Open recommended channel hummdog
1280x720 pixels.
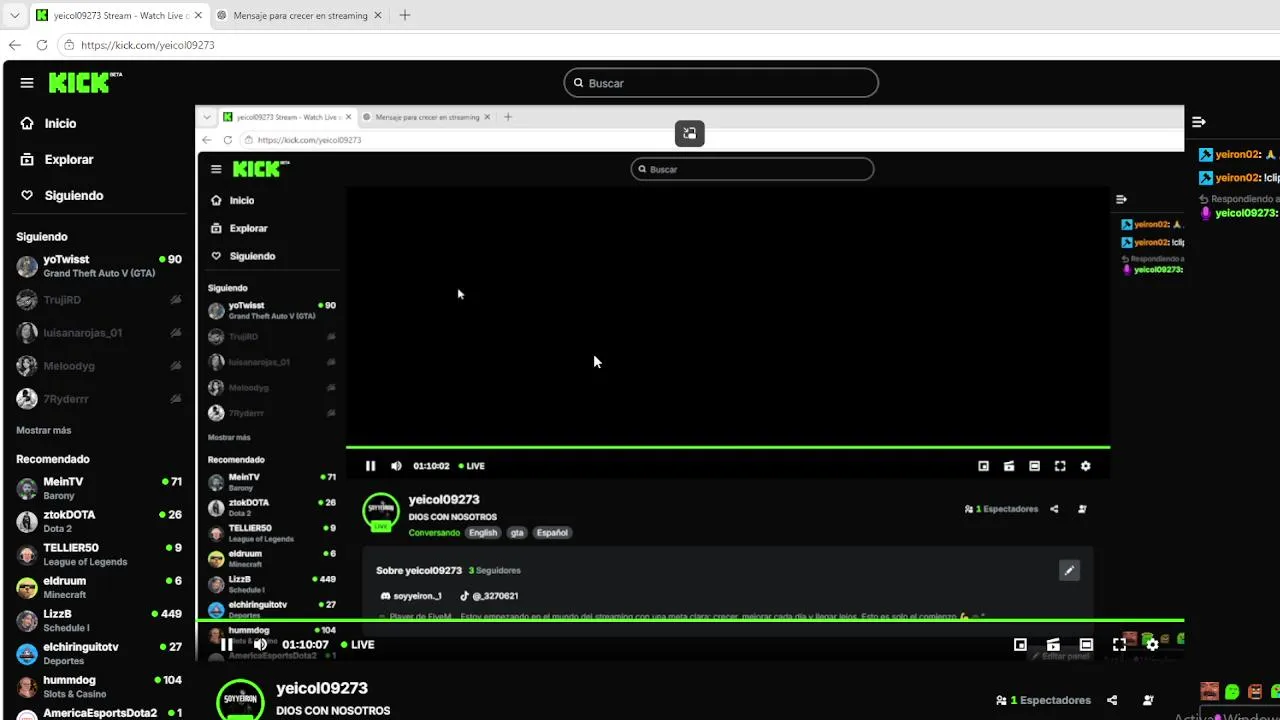[x=97, y=686]
